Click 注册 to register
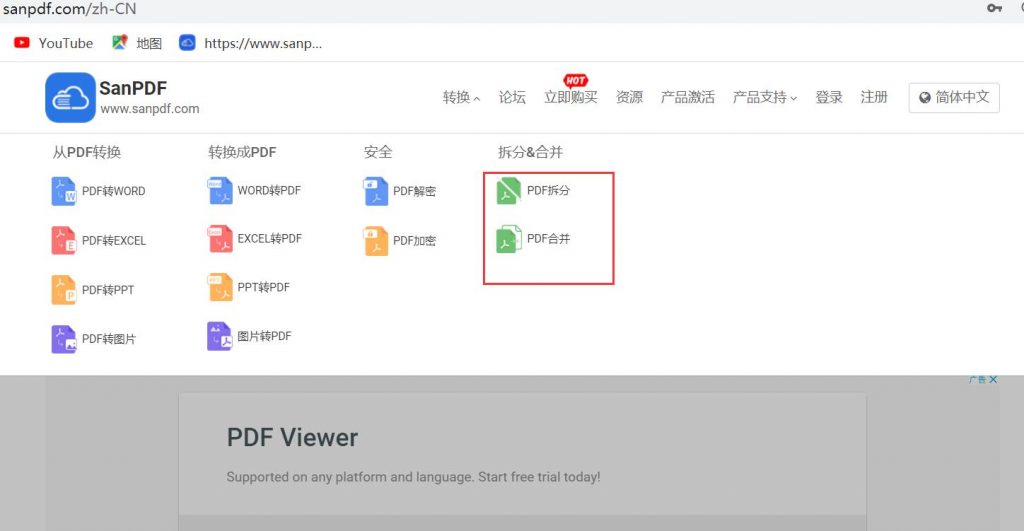This screenshot has height=531, width=1024. point(874,97)
